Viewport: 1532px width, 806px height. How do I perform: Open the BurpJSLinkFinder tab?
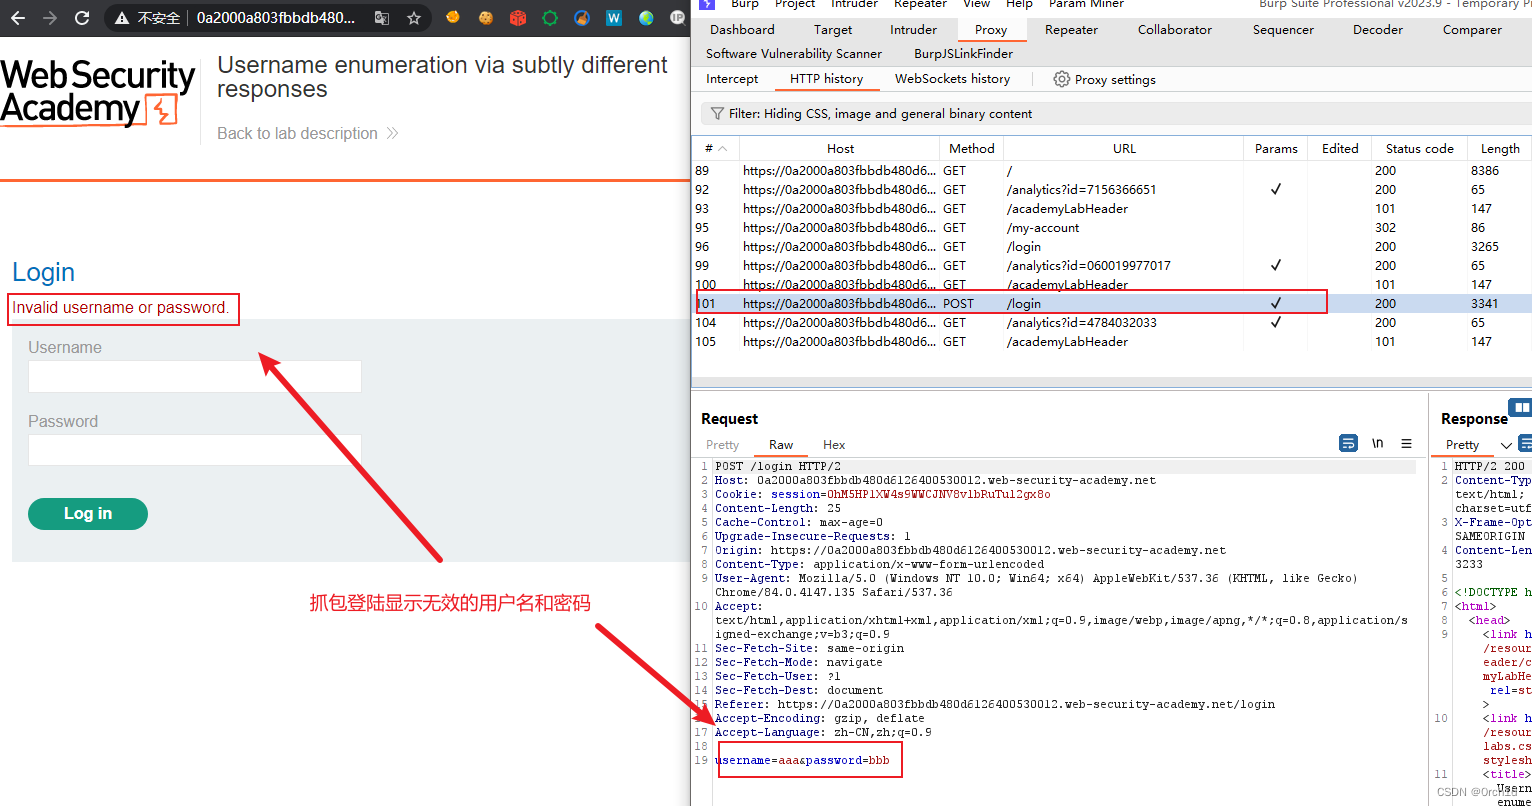click(963, 54)
